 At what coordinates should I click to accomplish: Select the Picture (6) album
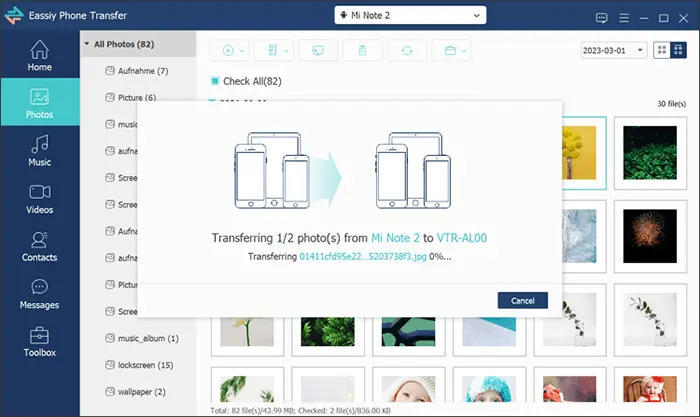tap(138, 97)
